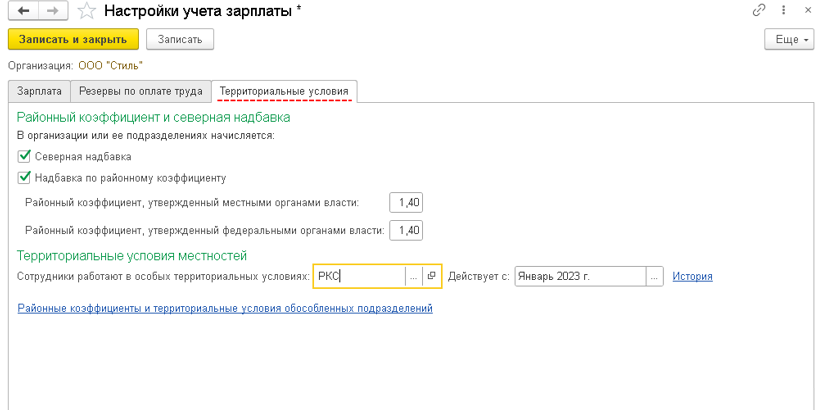The height and width of the screenshot is (410, 819).
Task: Click ellipsis button of Январь 2023 field
Action: click(654, 277)
